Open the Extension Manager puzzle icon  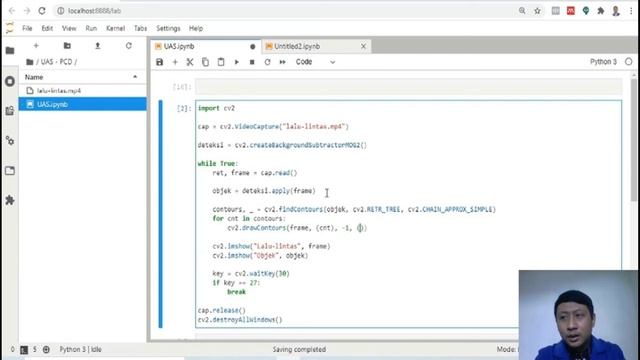[10, 200]
